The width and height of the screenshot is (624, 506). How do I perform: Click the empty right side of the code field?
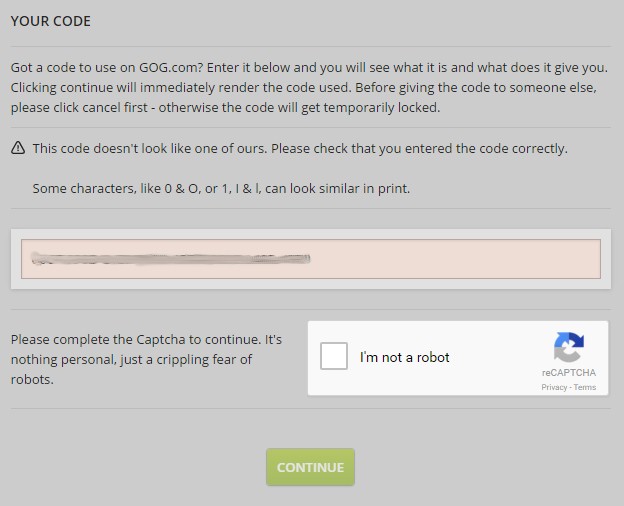click(x=460, y=259)
